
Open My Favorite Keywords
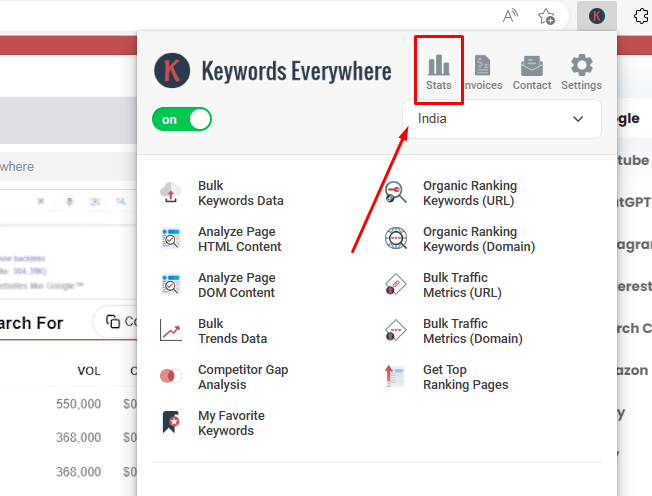click(231, 423)
